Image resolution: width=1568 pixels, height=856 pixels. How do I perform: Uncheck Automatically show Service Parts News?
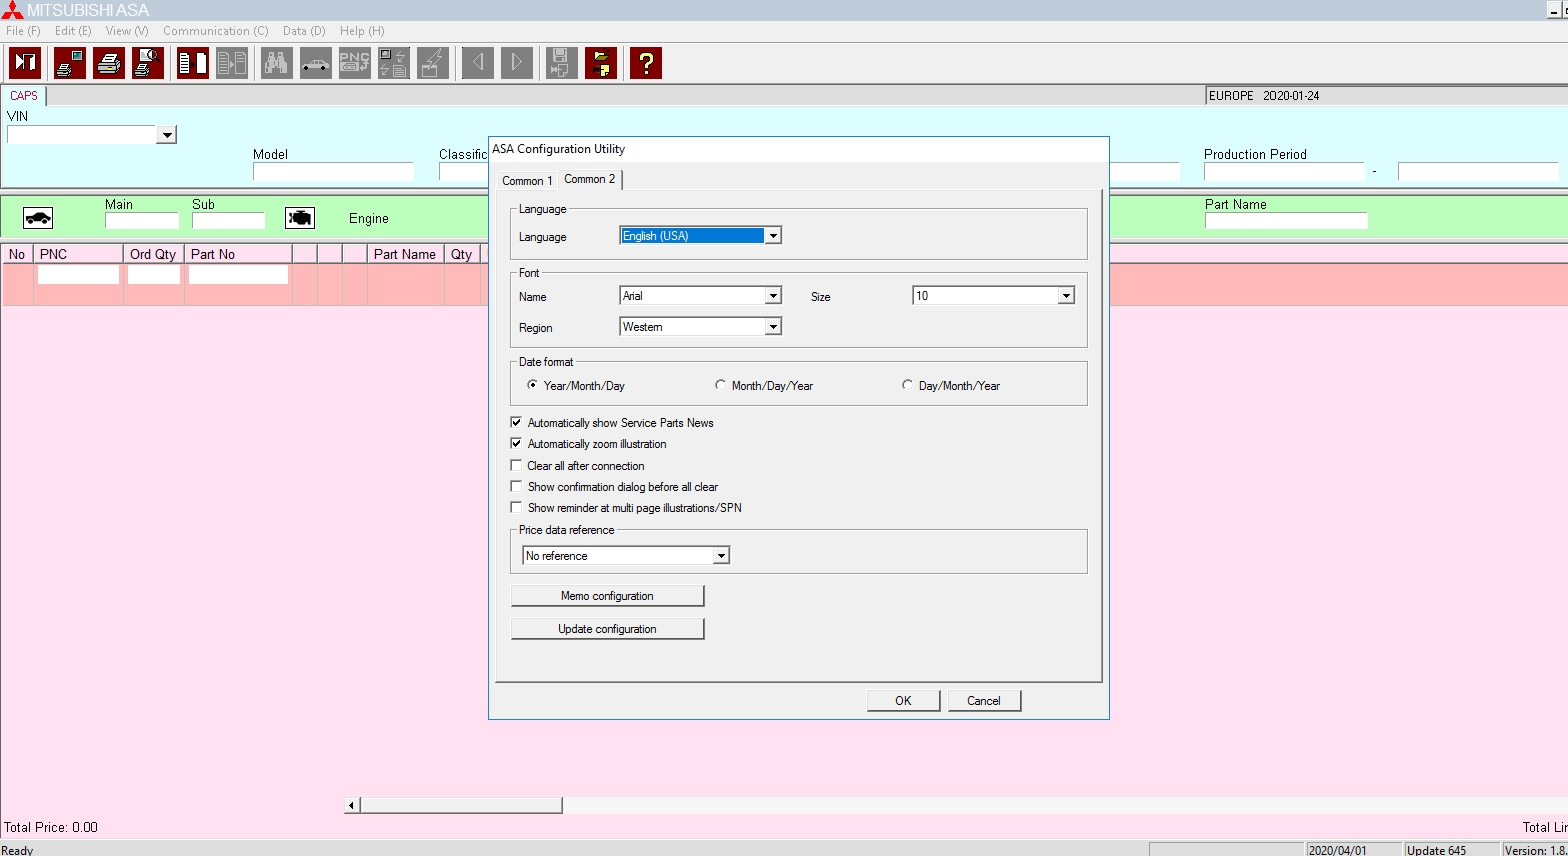tap(516, 423)
